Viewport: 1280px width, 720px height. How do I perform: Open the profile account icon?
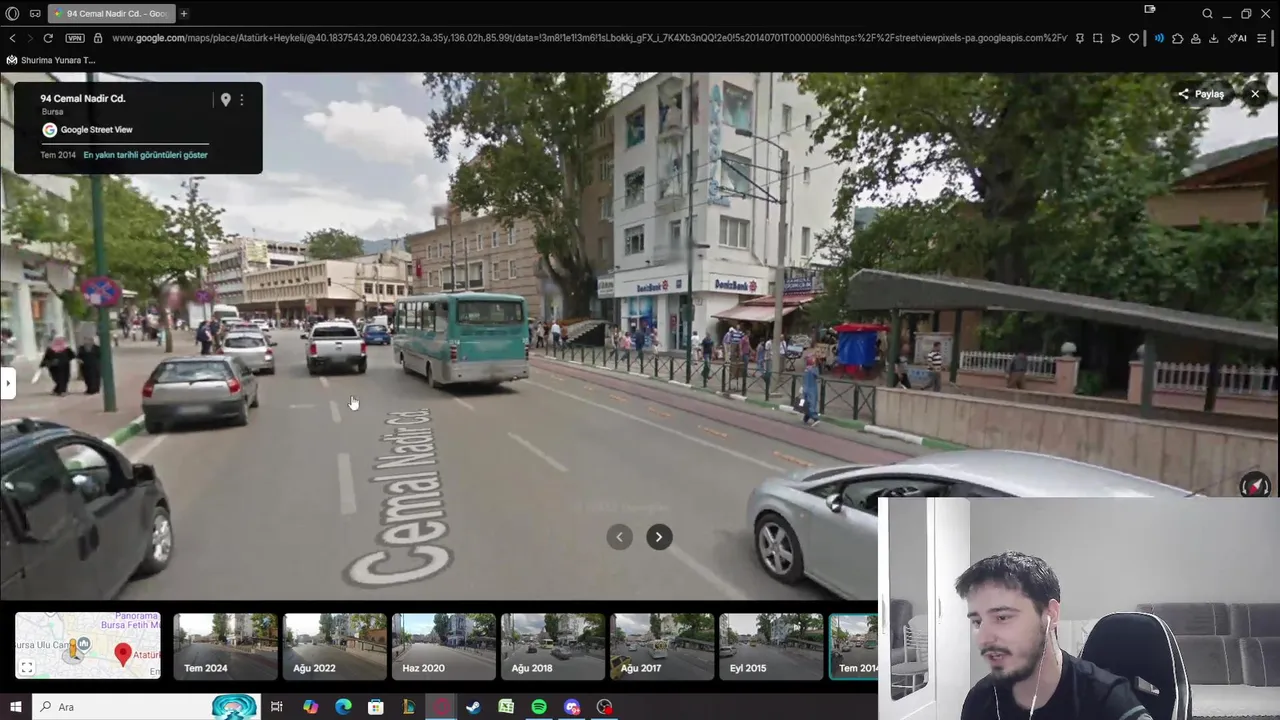1195,38
